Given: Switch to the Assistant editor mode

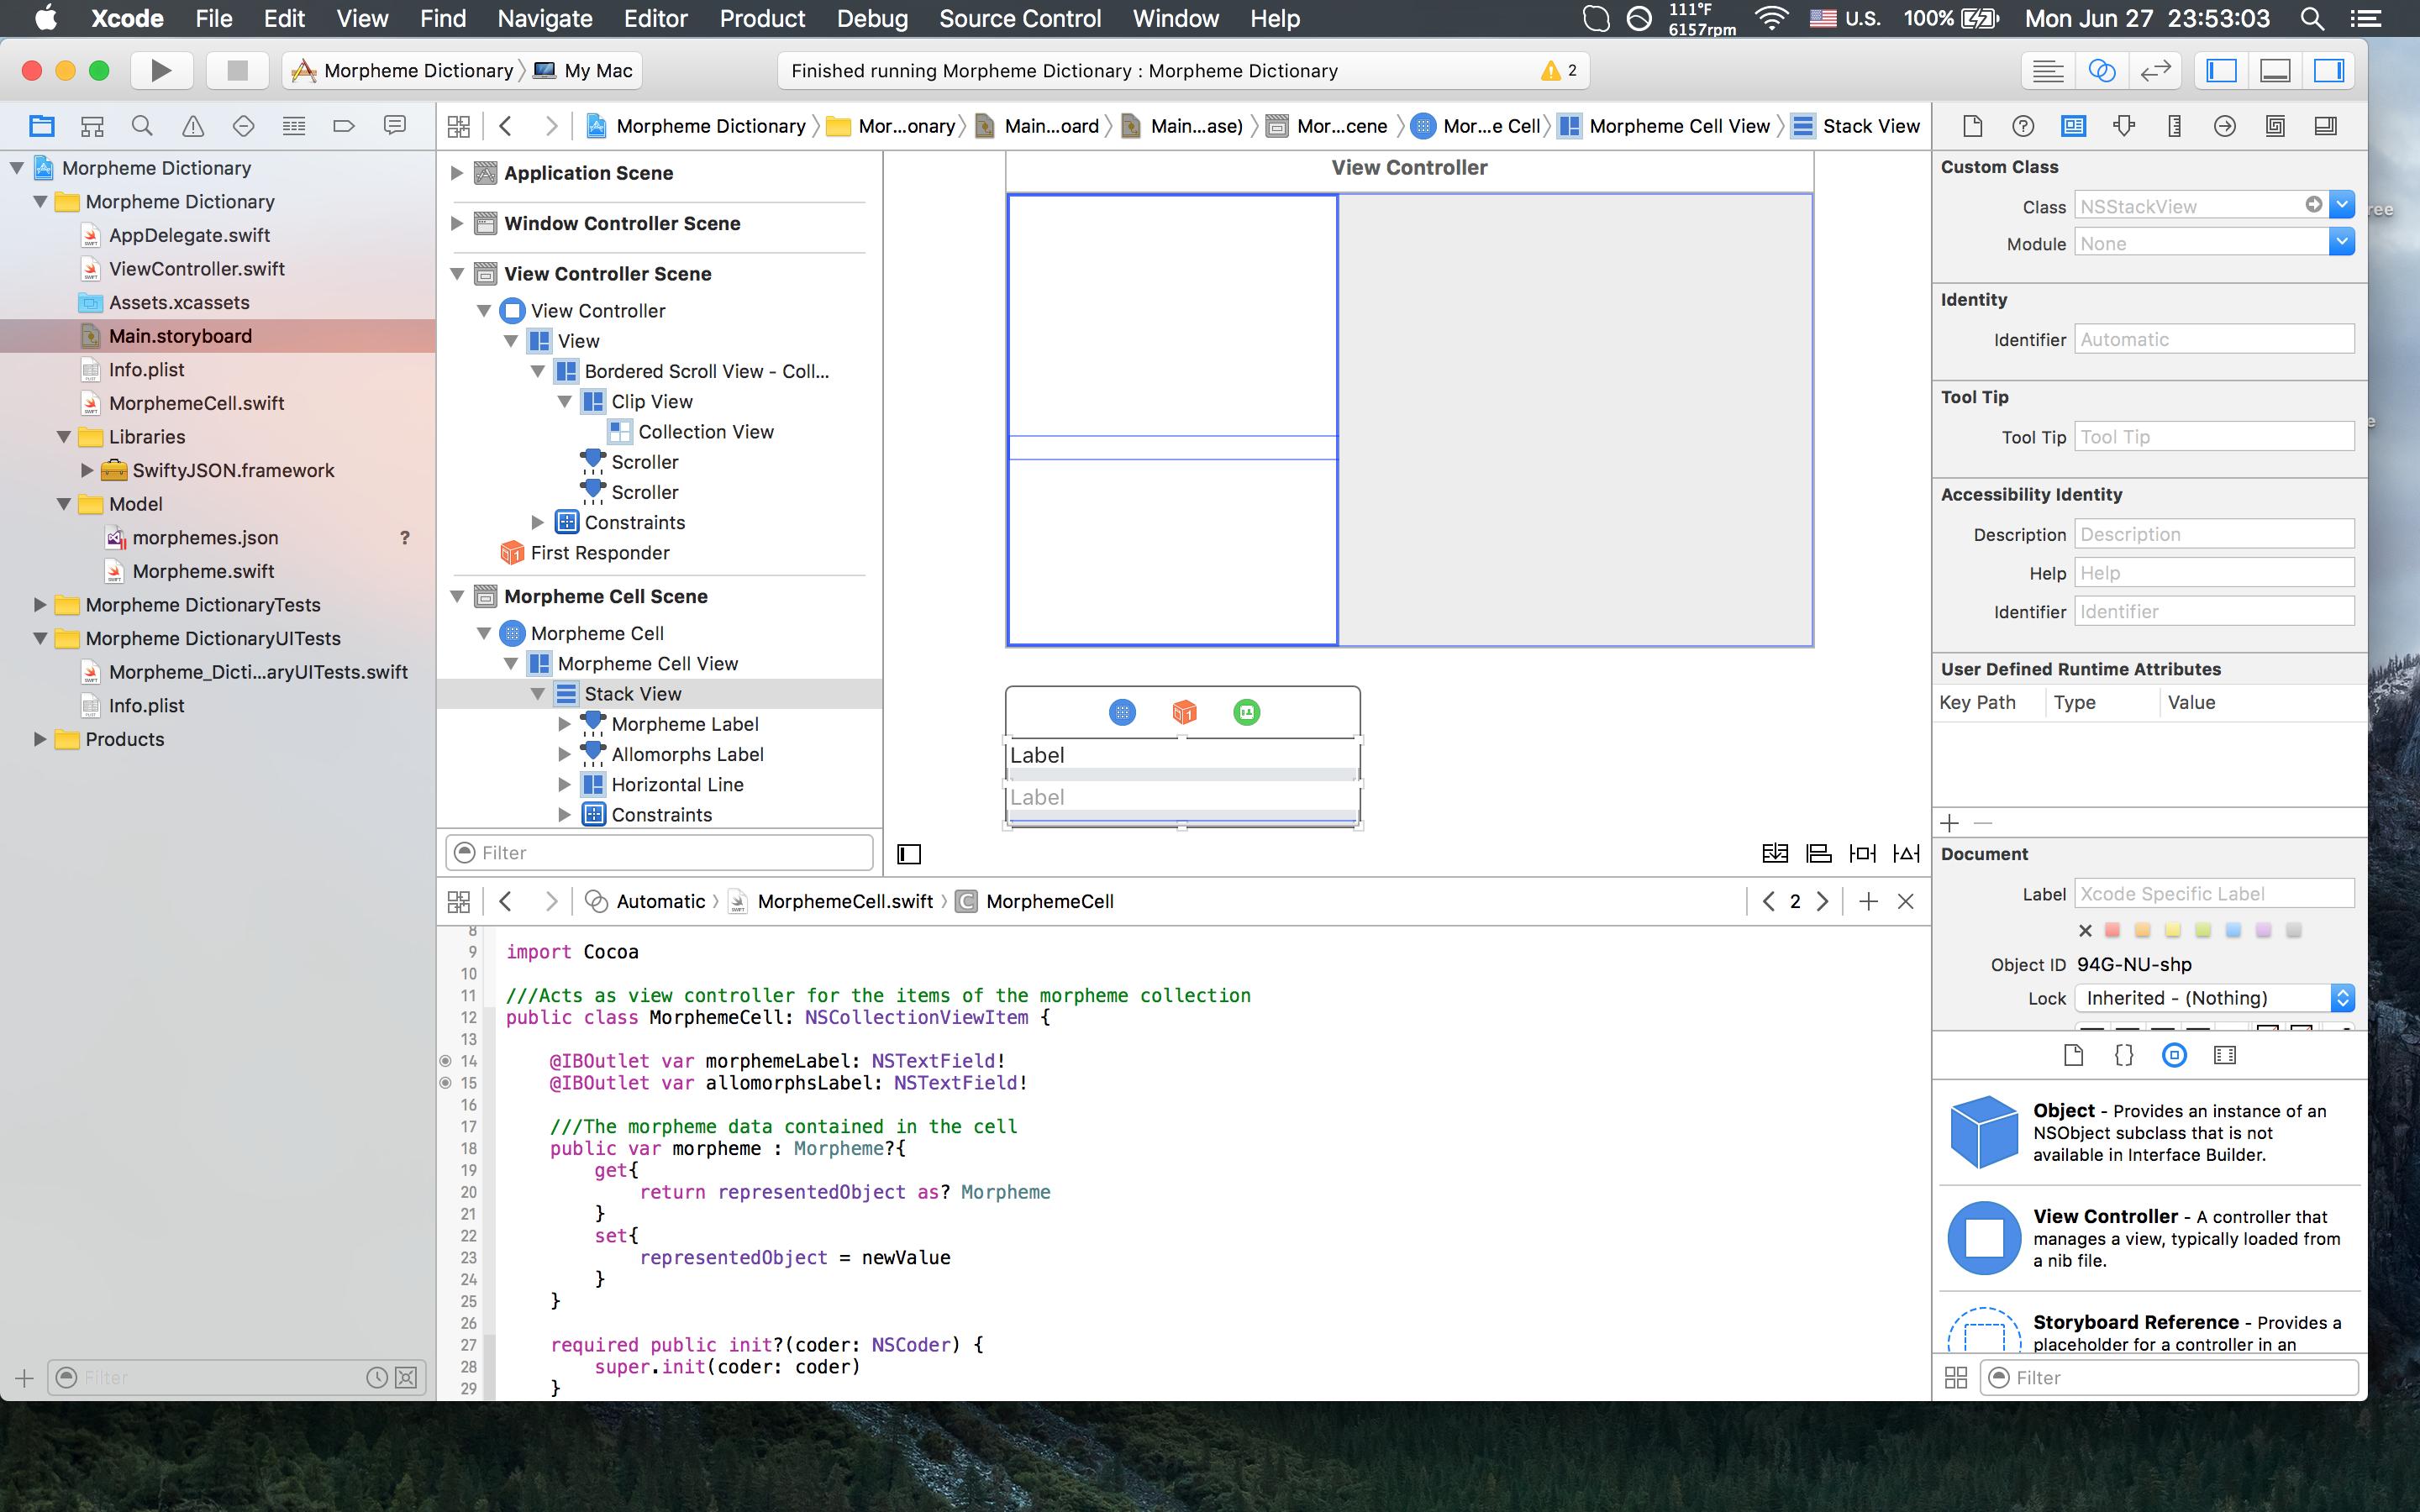Looking at the screenshot, I should tap(2101, 70).
